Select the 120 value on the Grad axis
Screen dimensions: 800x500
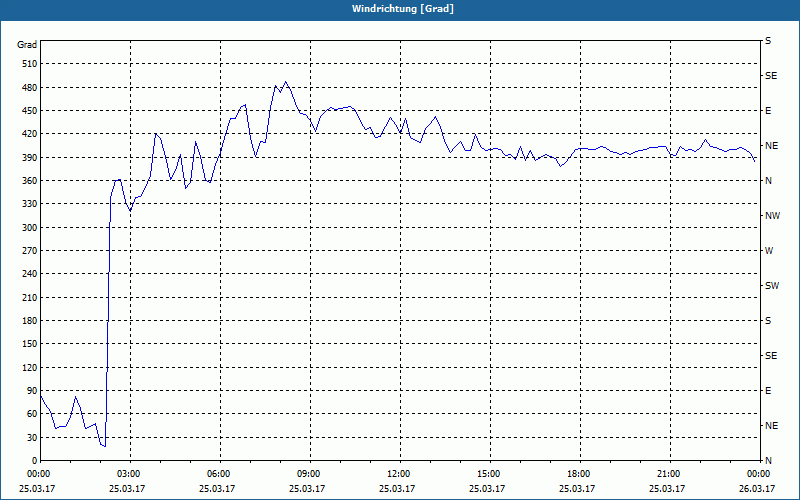click(x=30, y=367)
